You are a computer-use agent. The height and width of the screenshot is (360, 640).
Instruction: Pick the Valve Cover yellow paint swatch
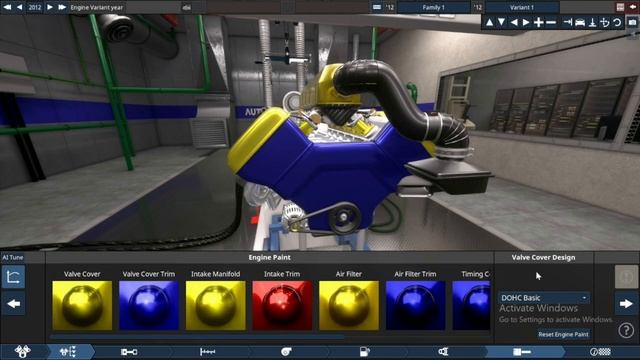[82, 305]
